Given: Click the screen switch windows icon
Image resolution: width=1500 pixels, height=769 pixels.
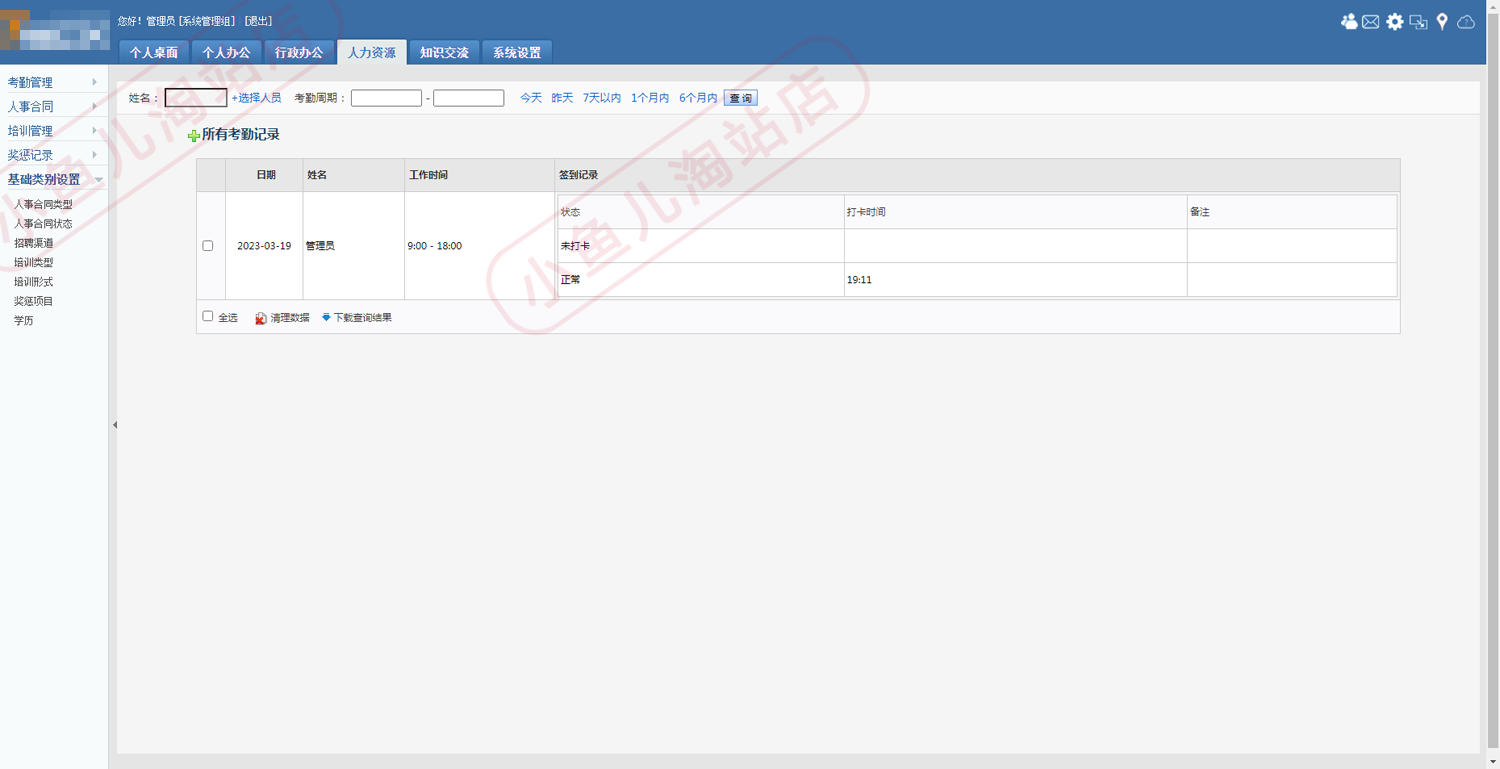Looking at the screenshot, I should (1418, 21).
